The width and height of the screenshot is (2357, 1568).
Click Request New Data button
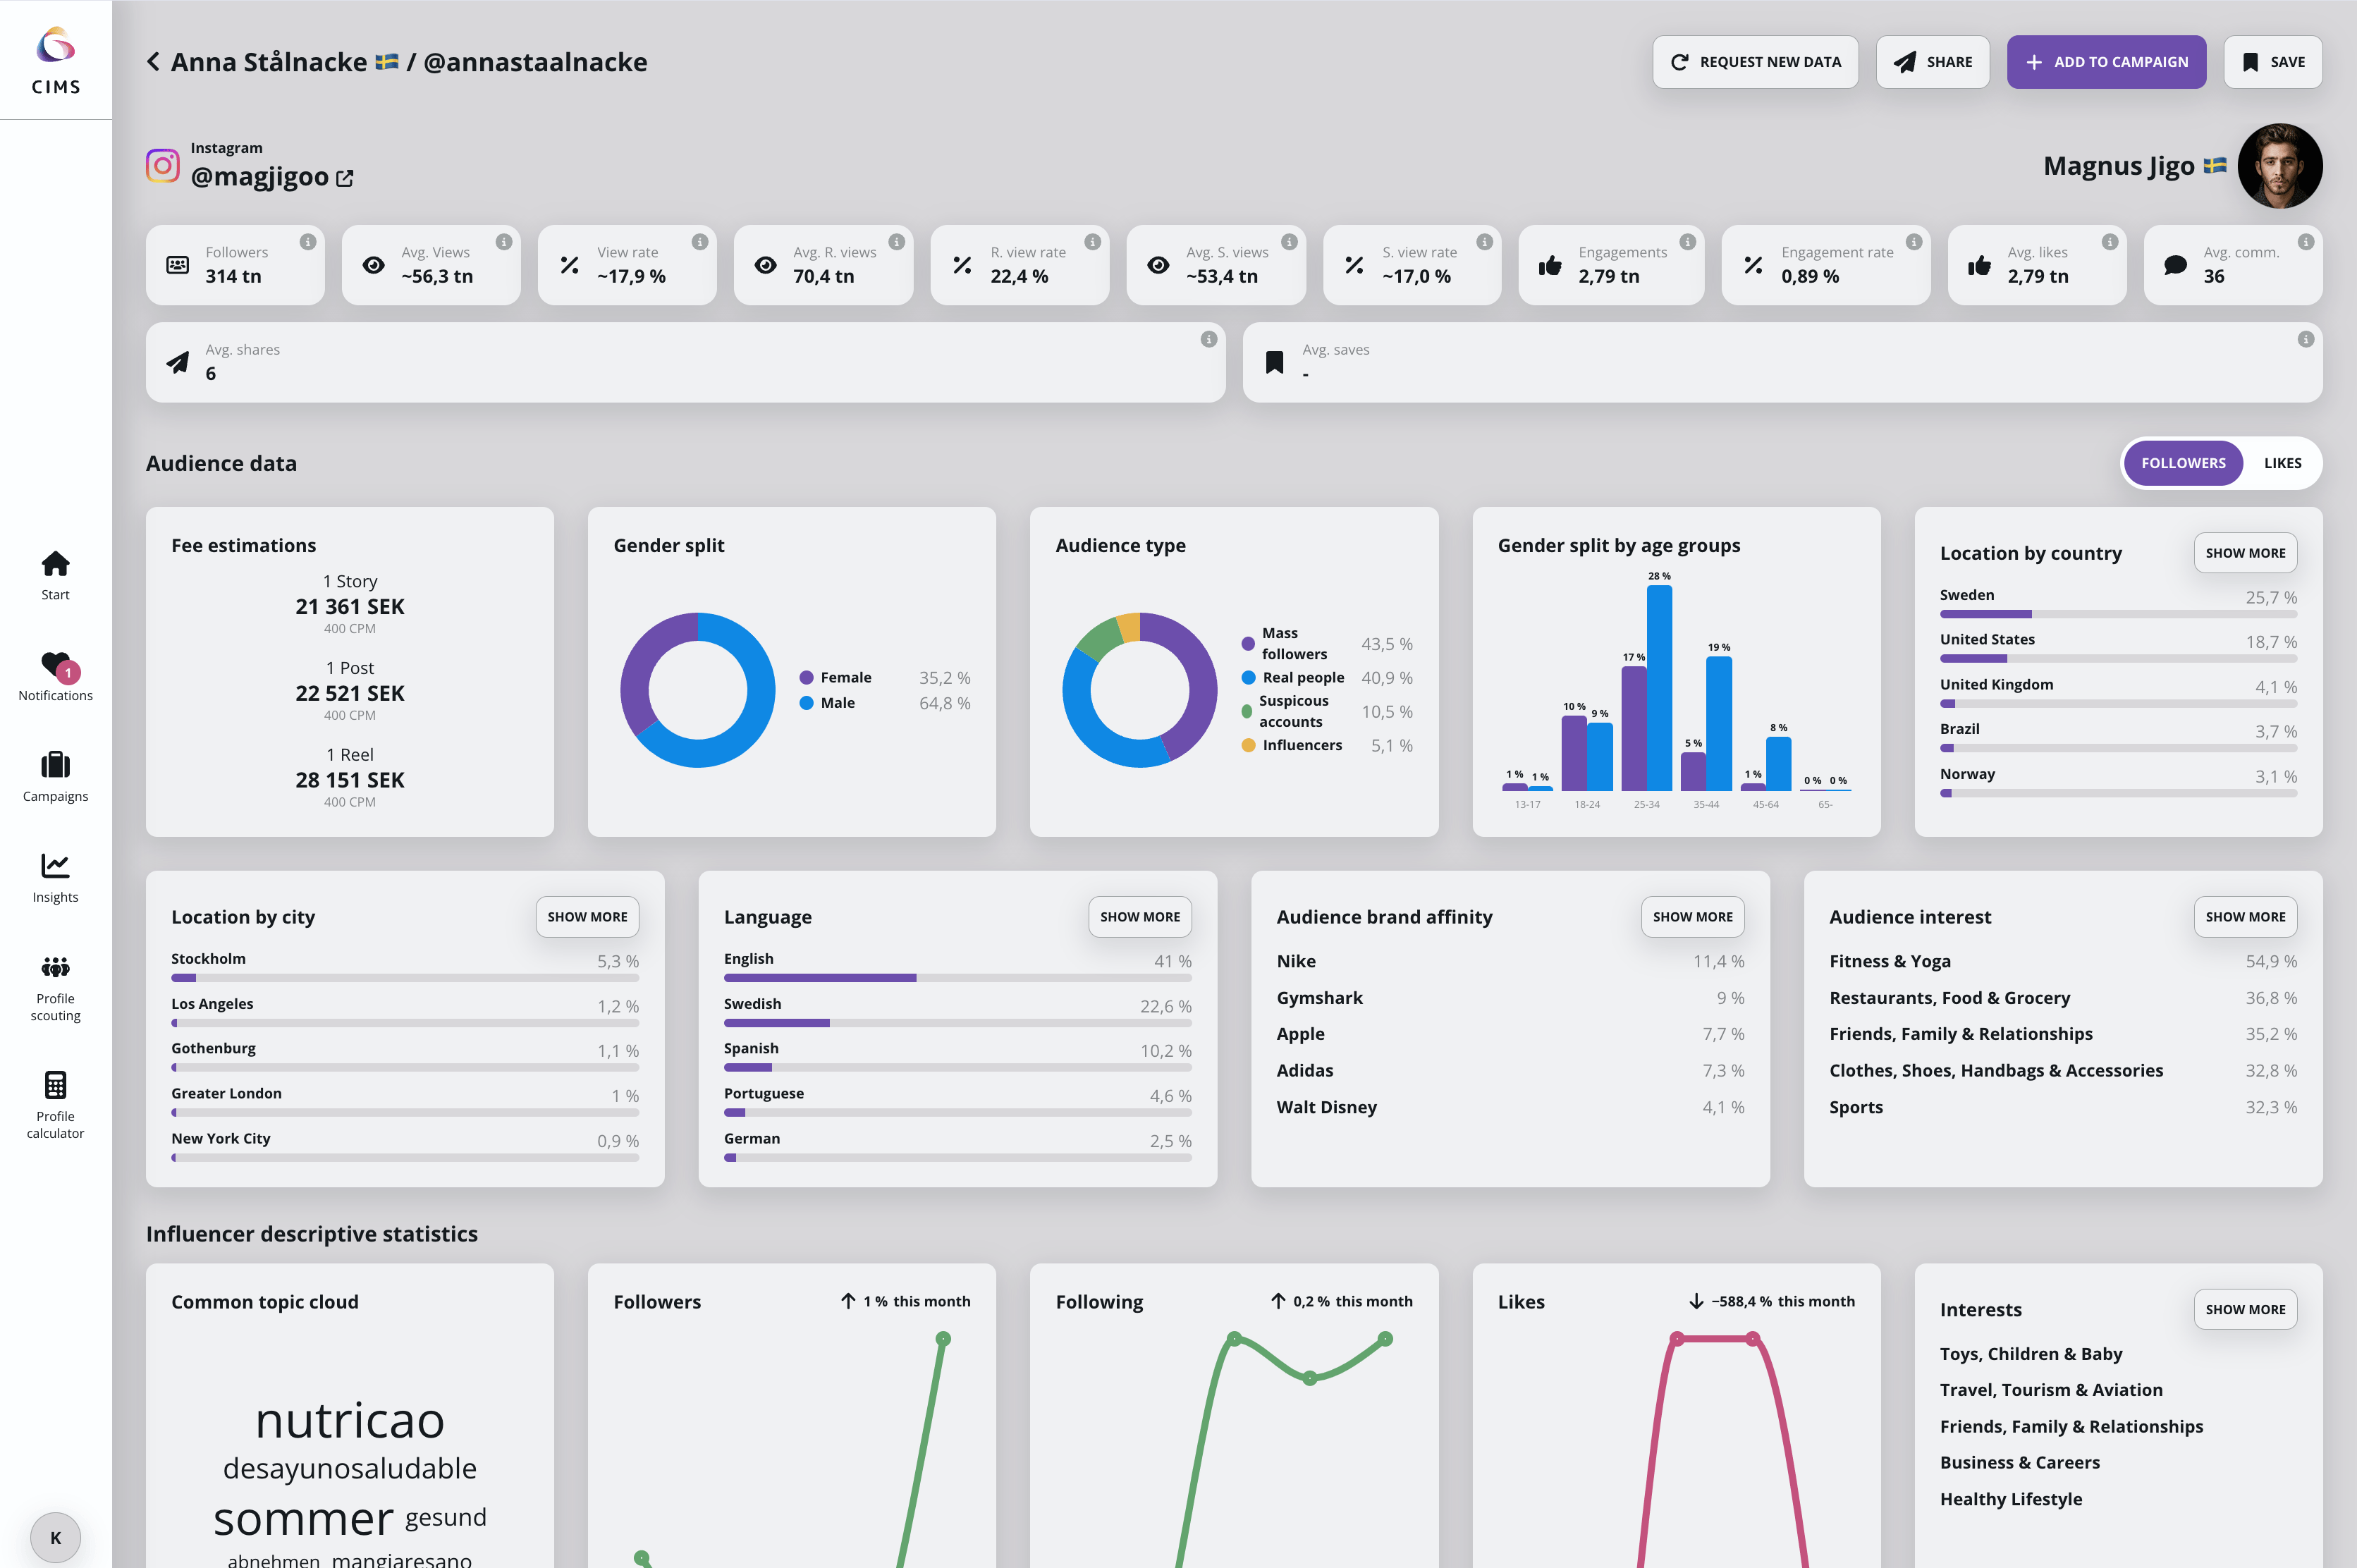click(1755, 62)
